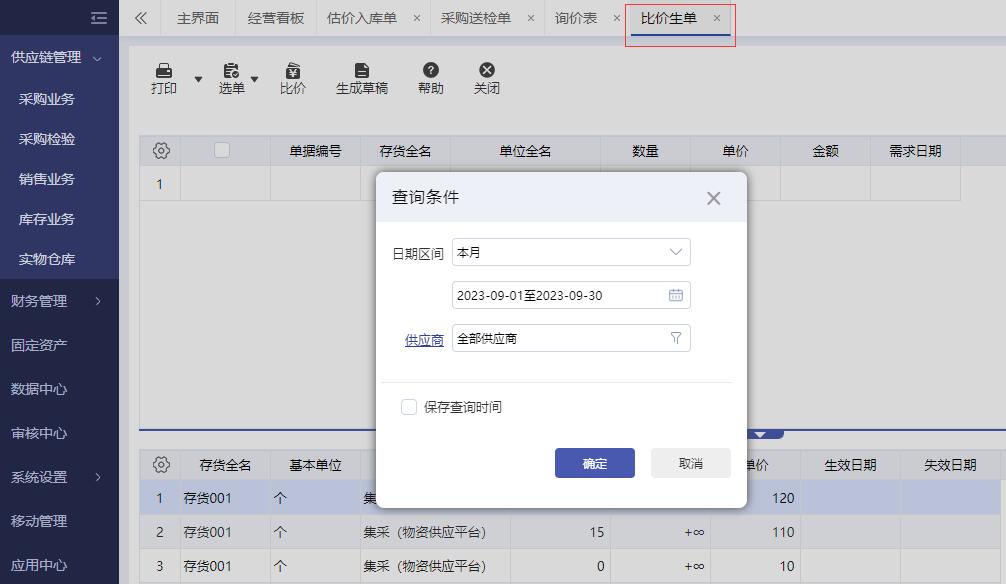Click the 比价 toolbar icon
Image resolution: width=1006 pixels, height=584 pixels.
293,71
